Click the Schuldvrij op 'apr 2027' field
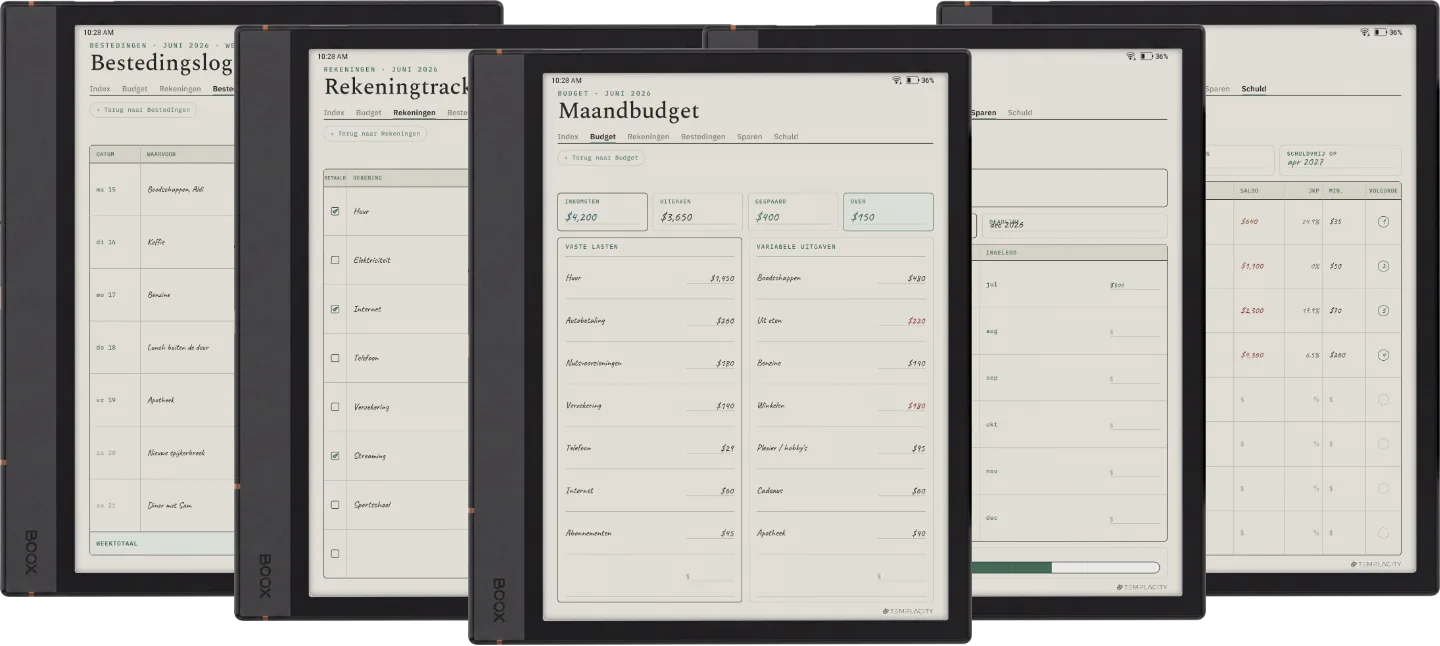Screen dimensions: 1440x646 point(1340,160)
